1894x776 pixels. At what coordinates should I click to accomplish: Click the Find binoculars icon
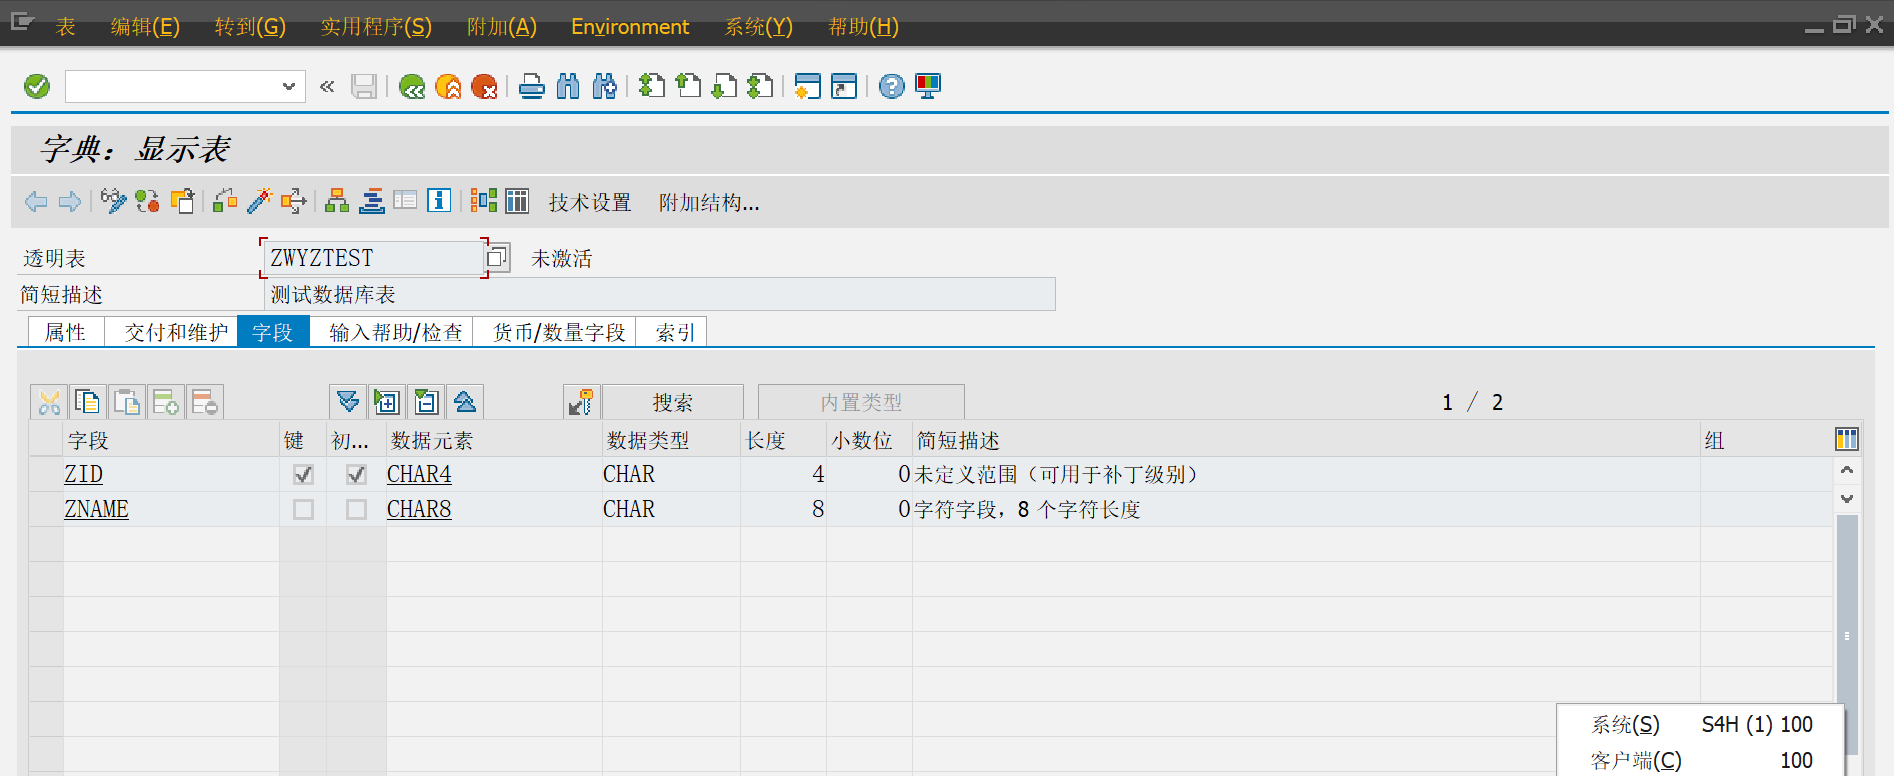click(x=568, y=87)
